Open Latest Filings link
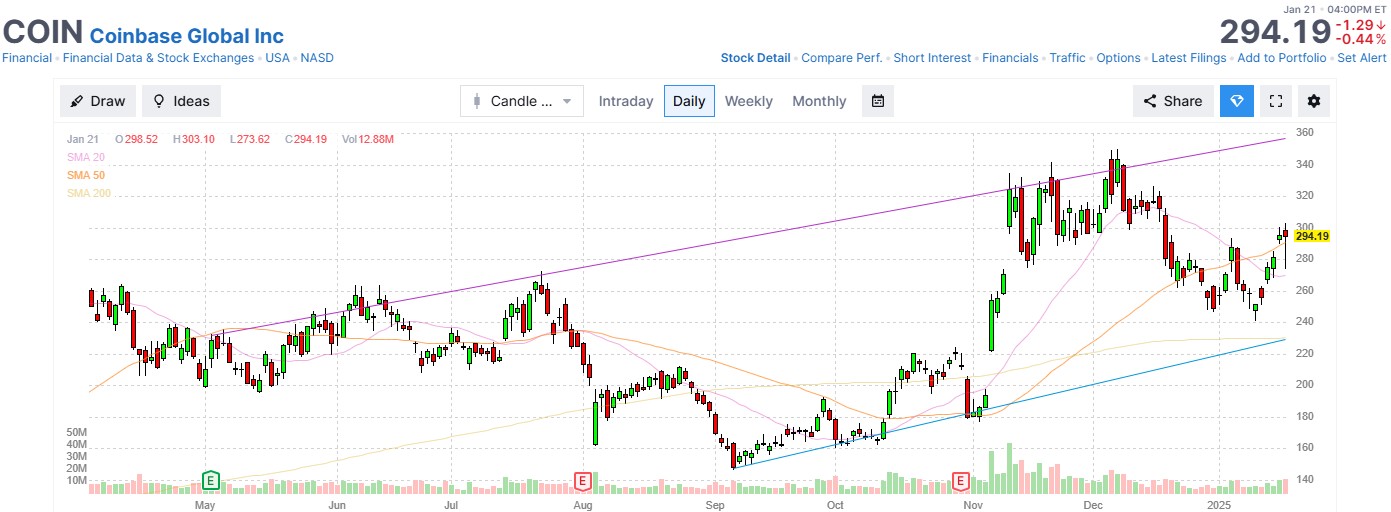Screen dimensions: 1391x512 [1189, 58]
